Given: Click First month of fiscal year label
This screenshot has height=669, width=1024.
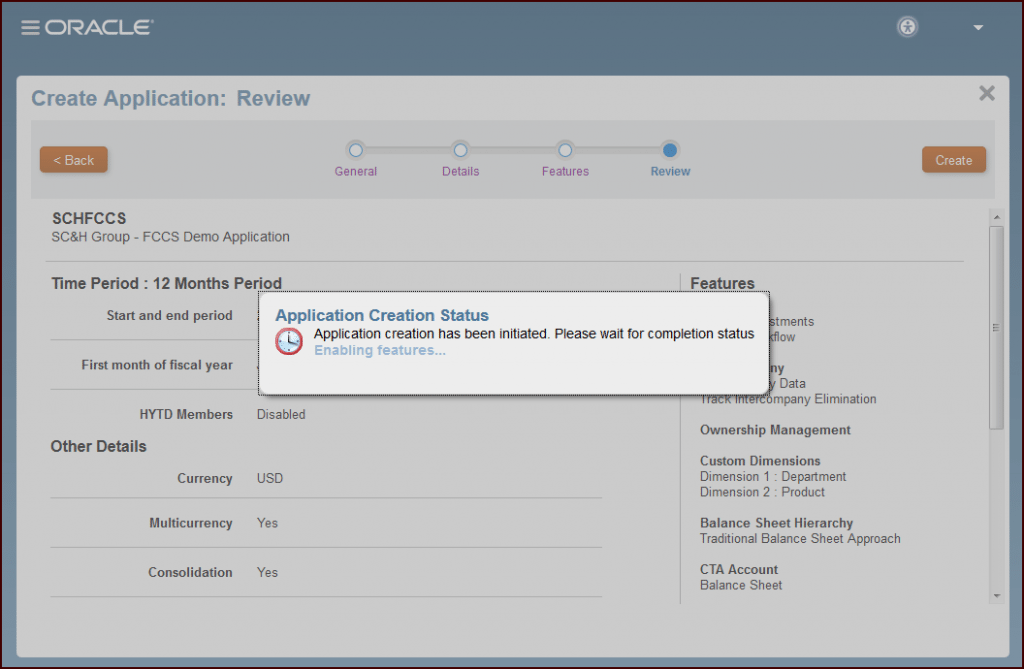Looking at the screenshot, I should (157, 365).
